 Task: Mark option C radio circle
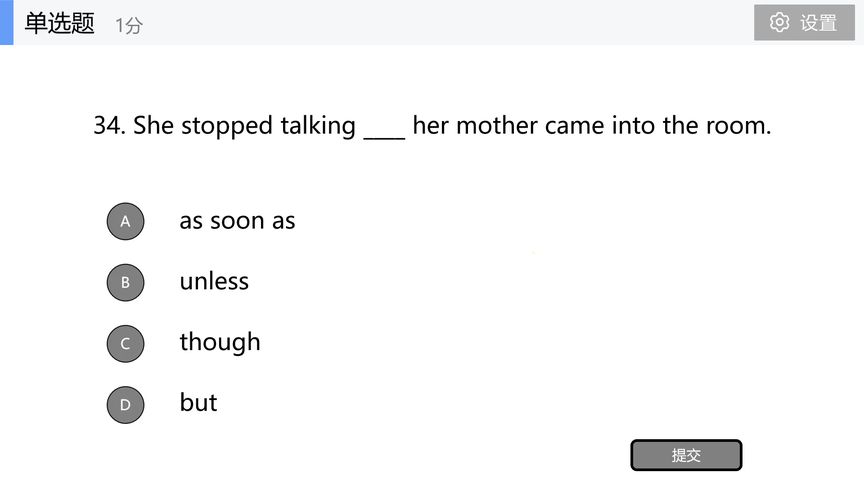125,343
